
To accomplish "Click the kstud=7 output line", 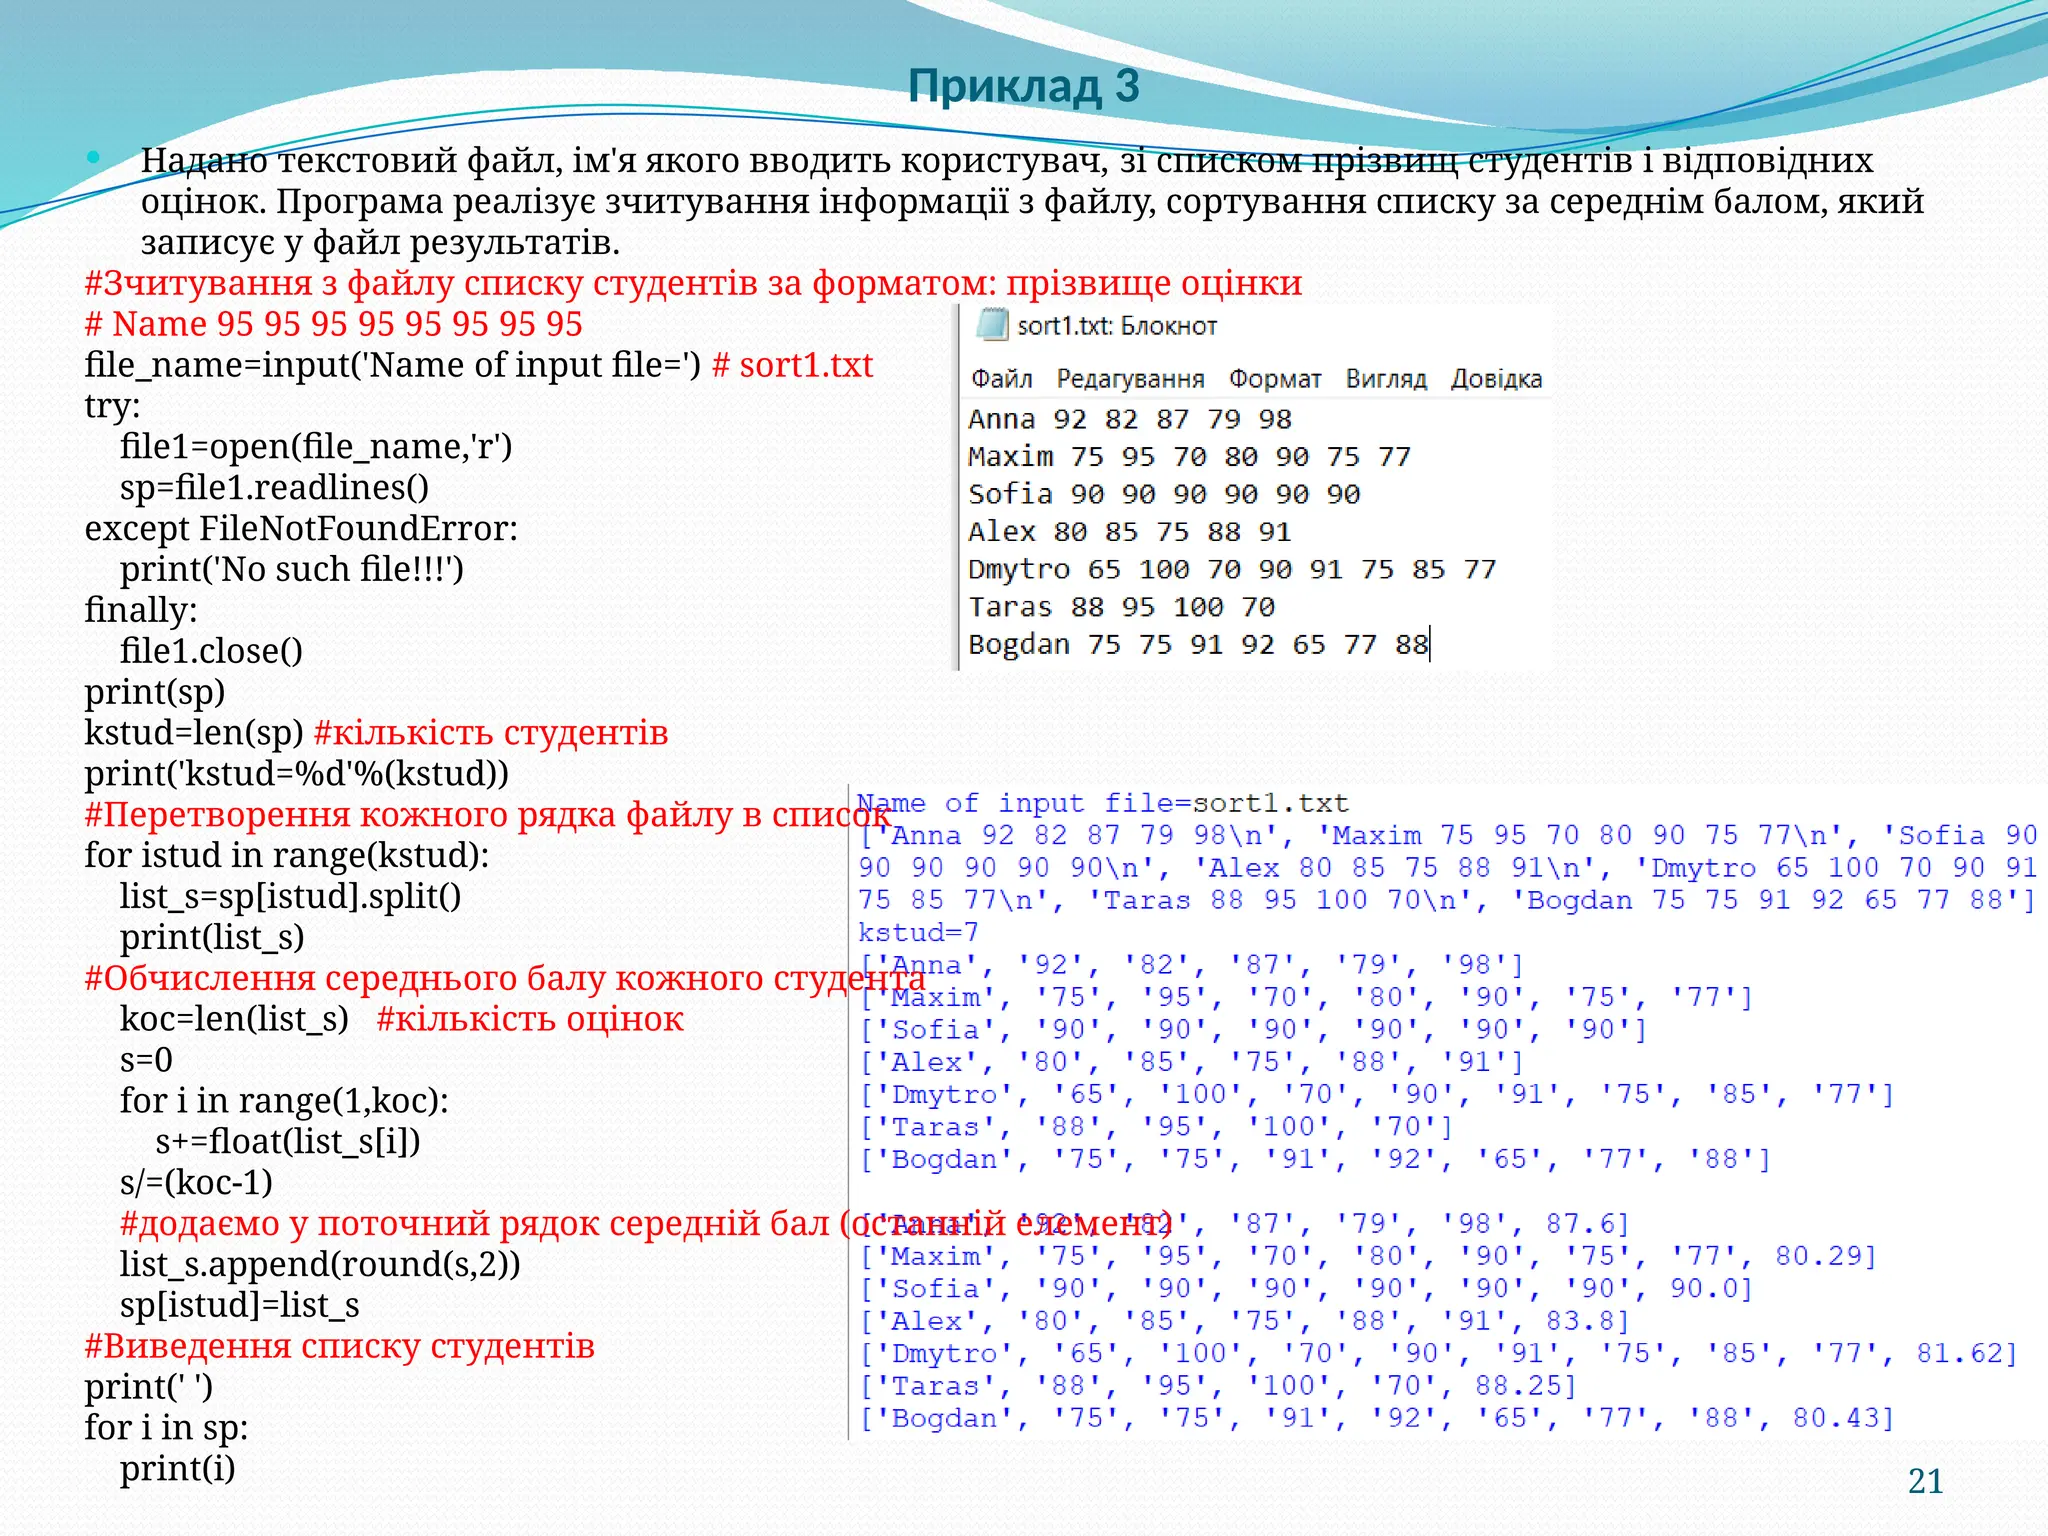I will 918,932.
